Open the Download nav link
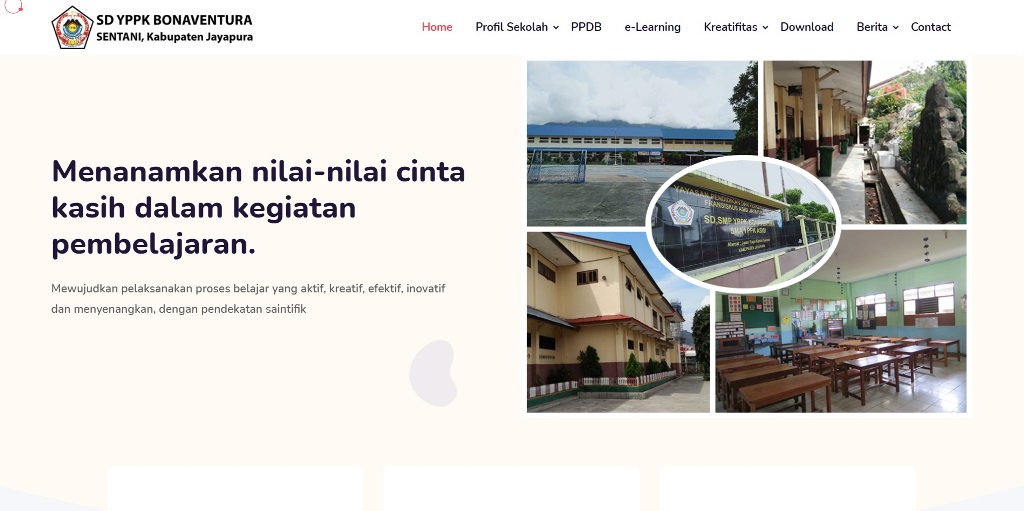The image size is (1024, 511). (806, 27)
